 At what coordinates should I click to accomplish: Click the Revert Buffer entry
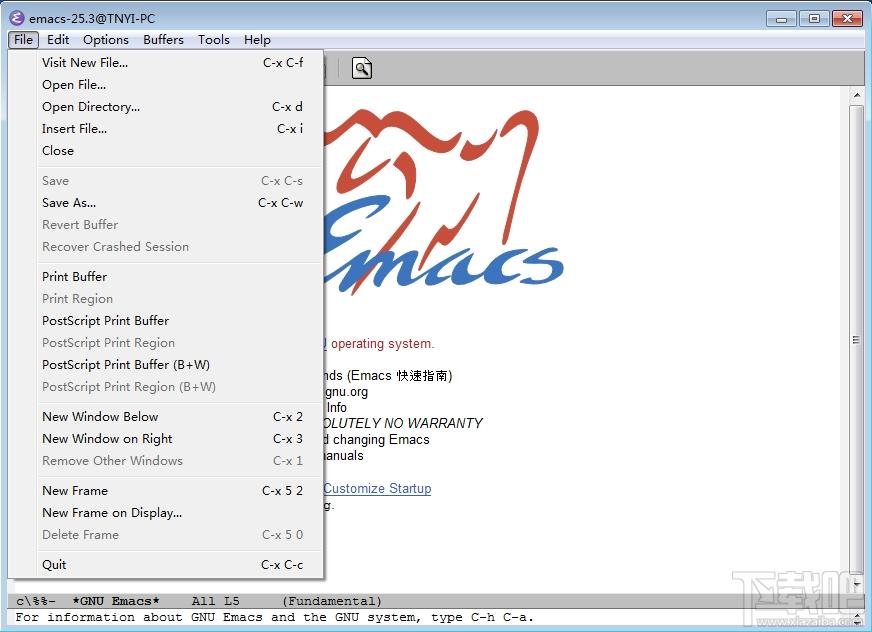click(x=180, y=225)
